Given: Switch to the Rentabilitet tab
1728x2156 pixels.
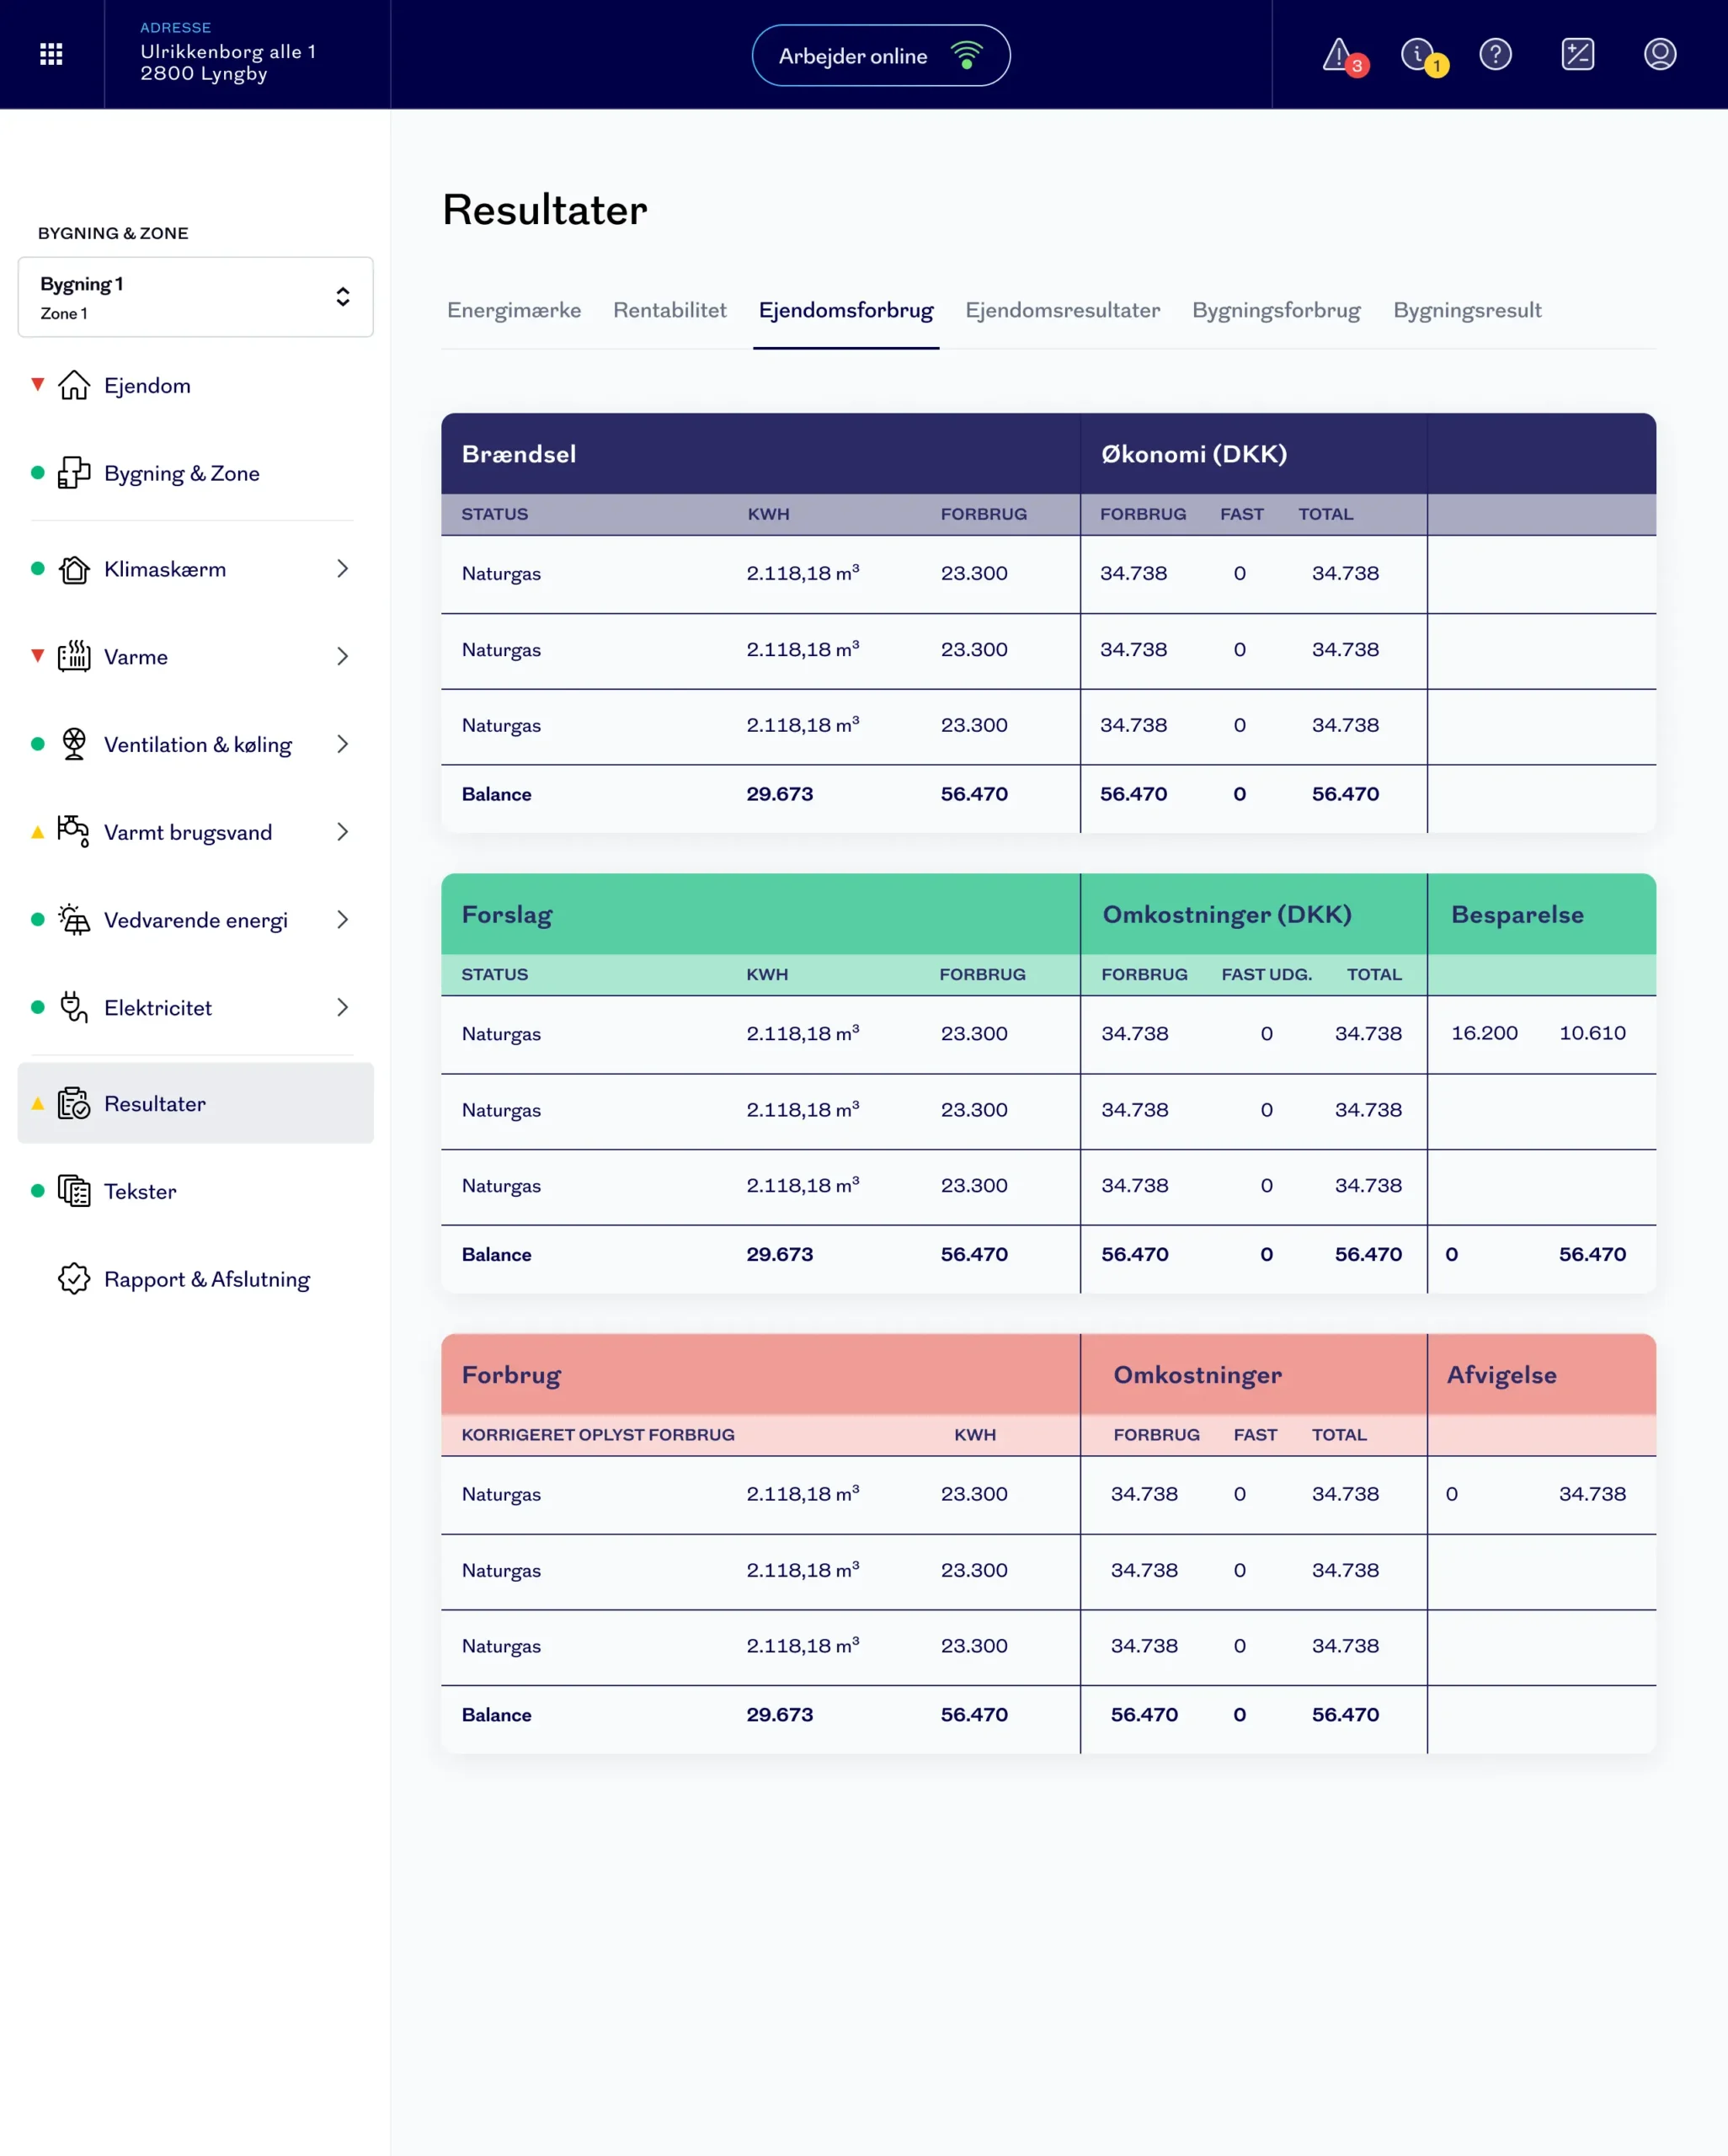Looking at the screenshot, I should [670, 310].
